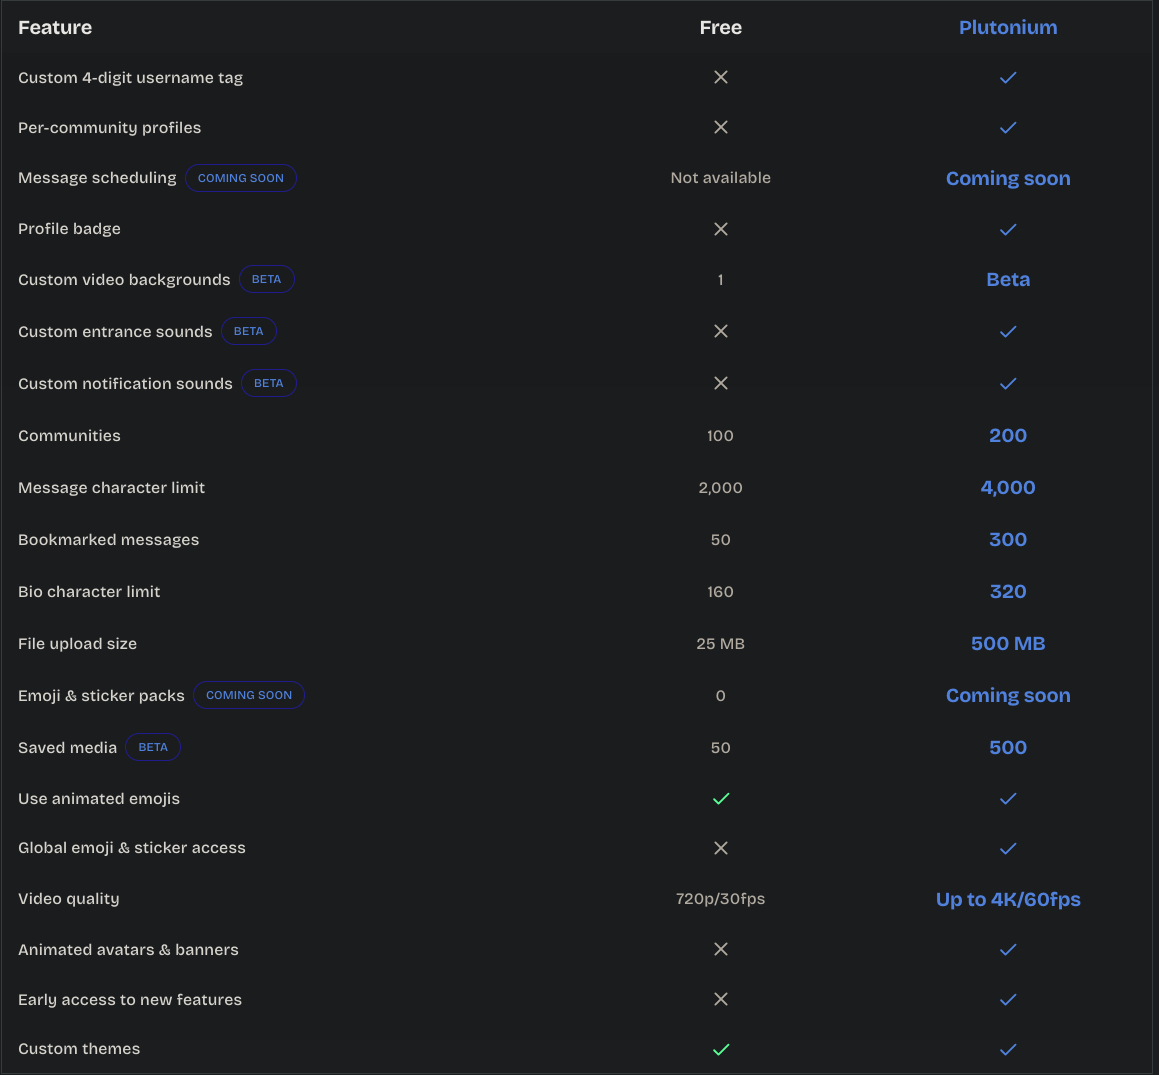Click Plutonium checkmark for Custom notification sounds
1159x1075 pixels.
click(x=1008, y=384)
